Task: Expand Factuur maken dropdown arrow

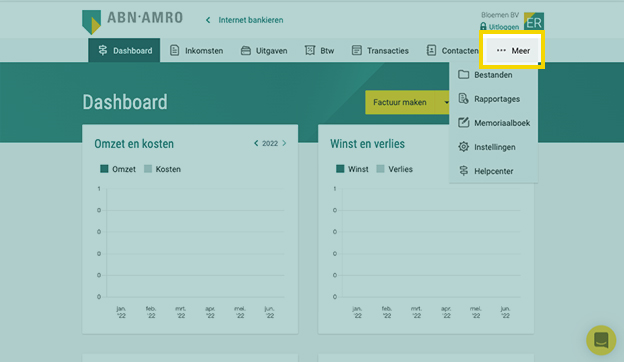Action: (444, 102)
